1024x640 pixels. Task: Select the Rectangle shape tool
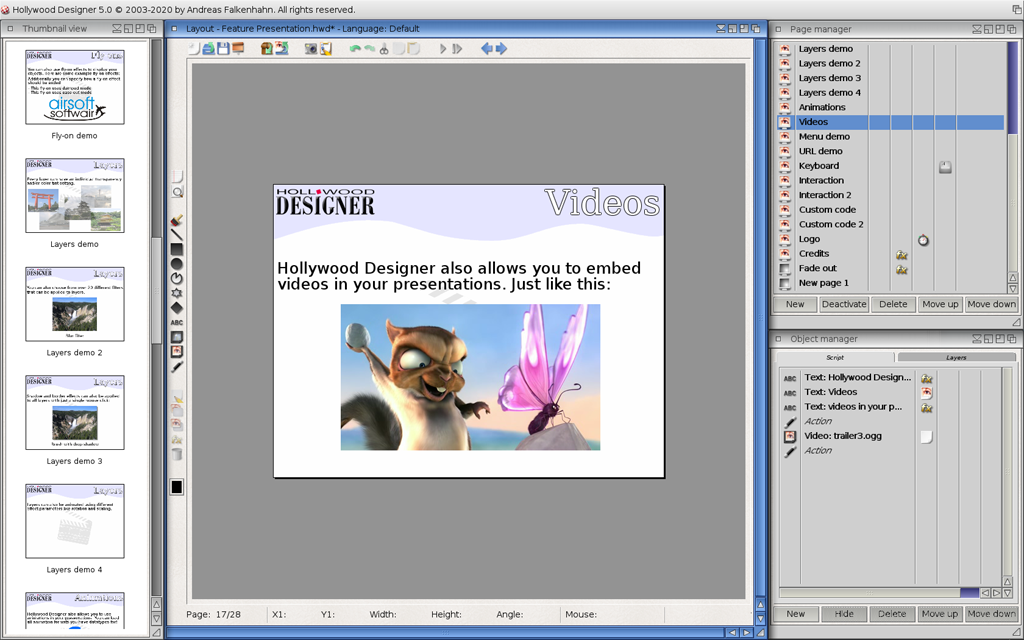[177, 249]
